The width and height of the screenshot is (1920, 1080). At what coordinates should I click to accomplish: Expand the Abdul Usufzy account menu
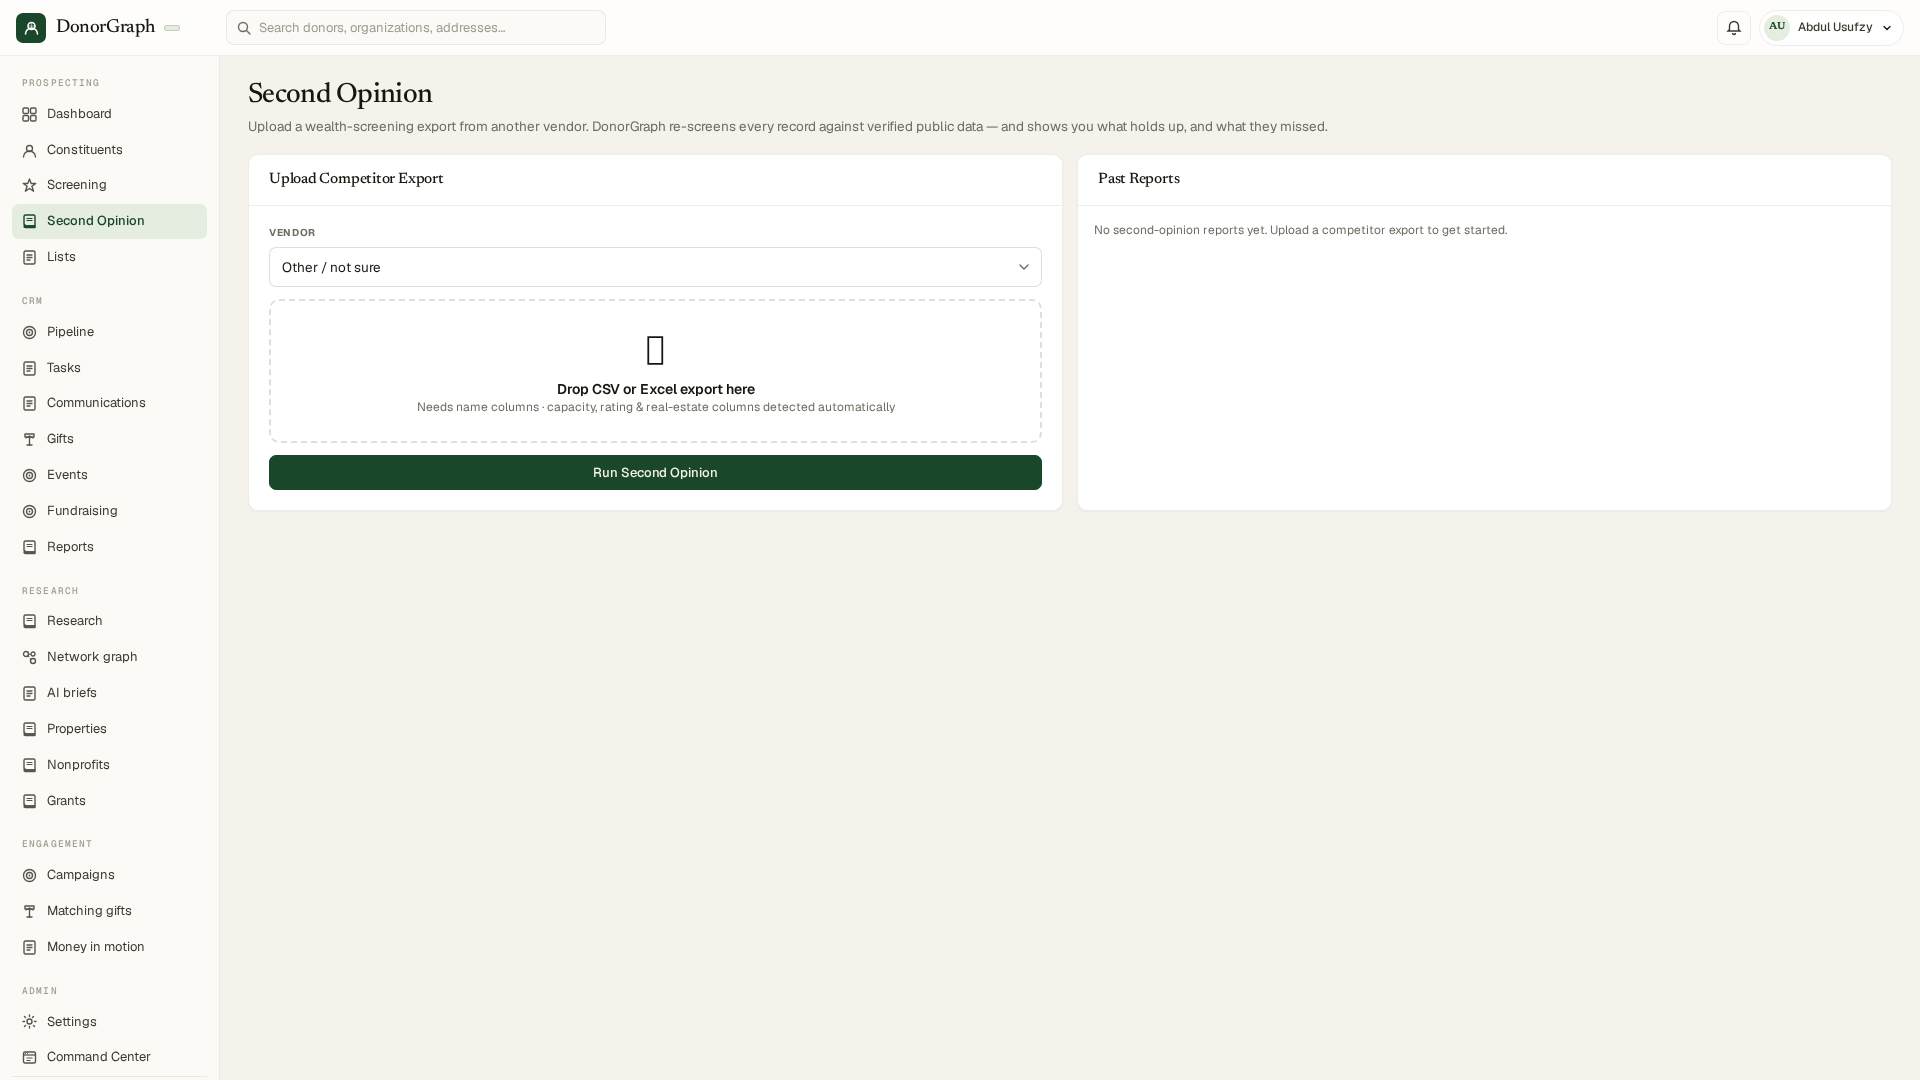pos(1831,28)
